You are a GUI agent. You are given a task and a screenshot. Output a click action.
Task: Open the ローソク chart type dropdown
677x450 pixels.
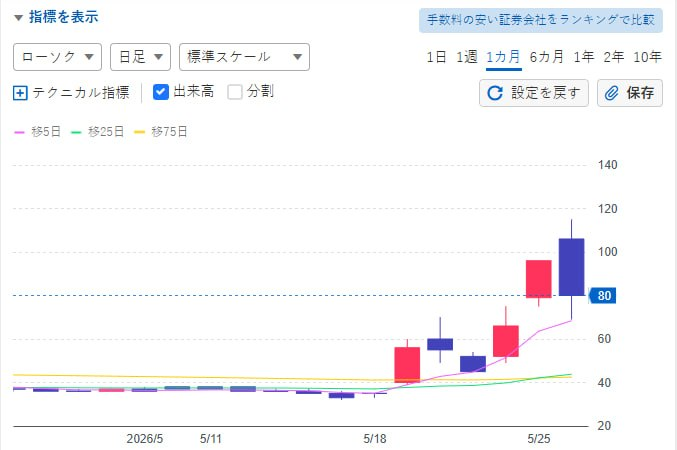(57, 57)
